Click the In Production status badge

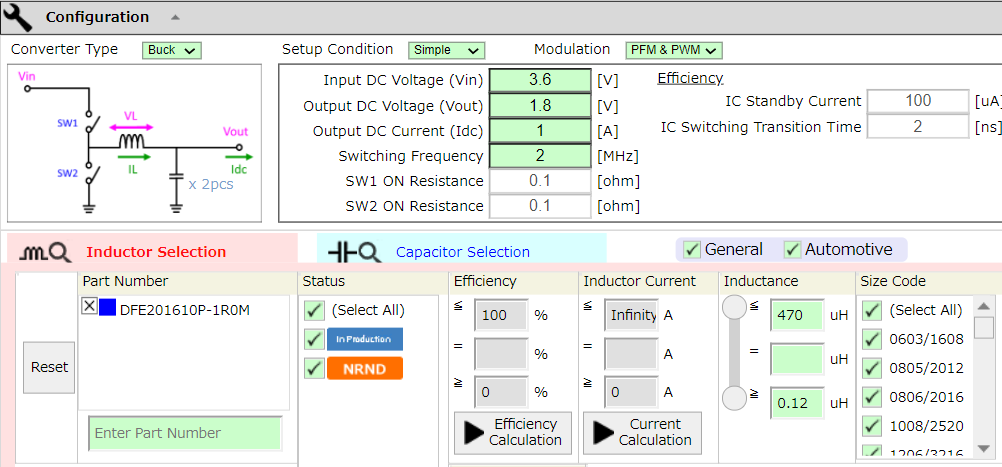tap(364, 339)
